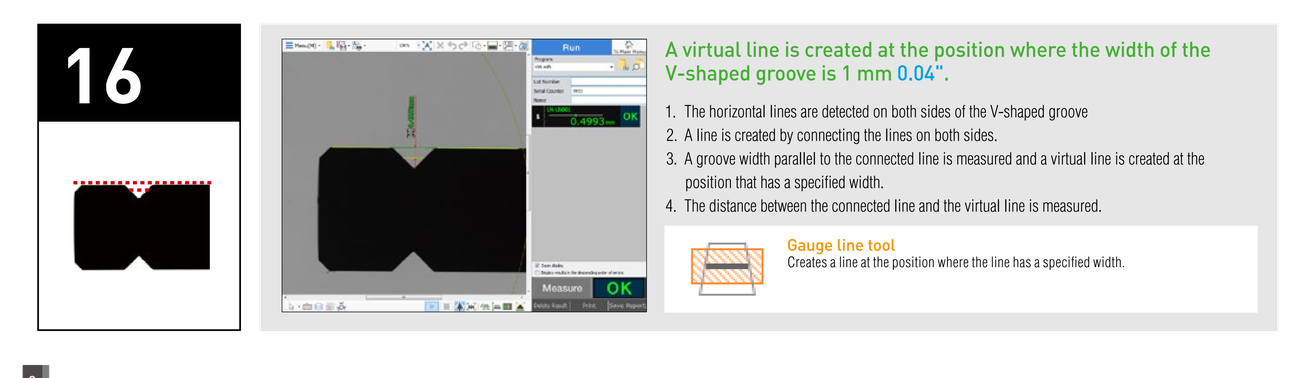Screen dimensions: 1301x378
Task: Click the pointer arrow tool at bottom left
Action: [291, 306]
